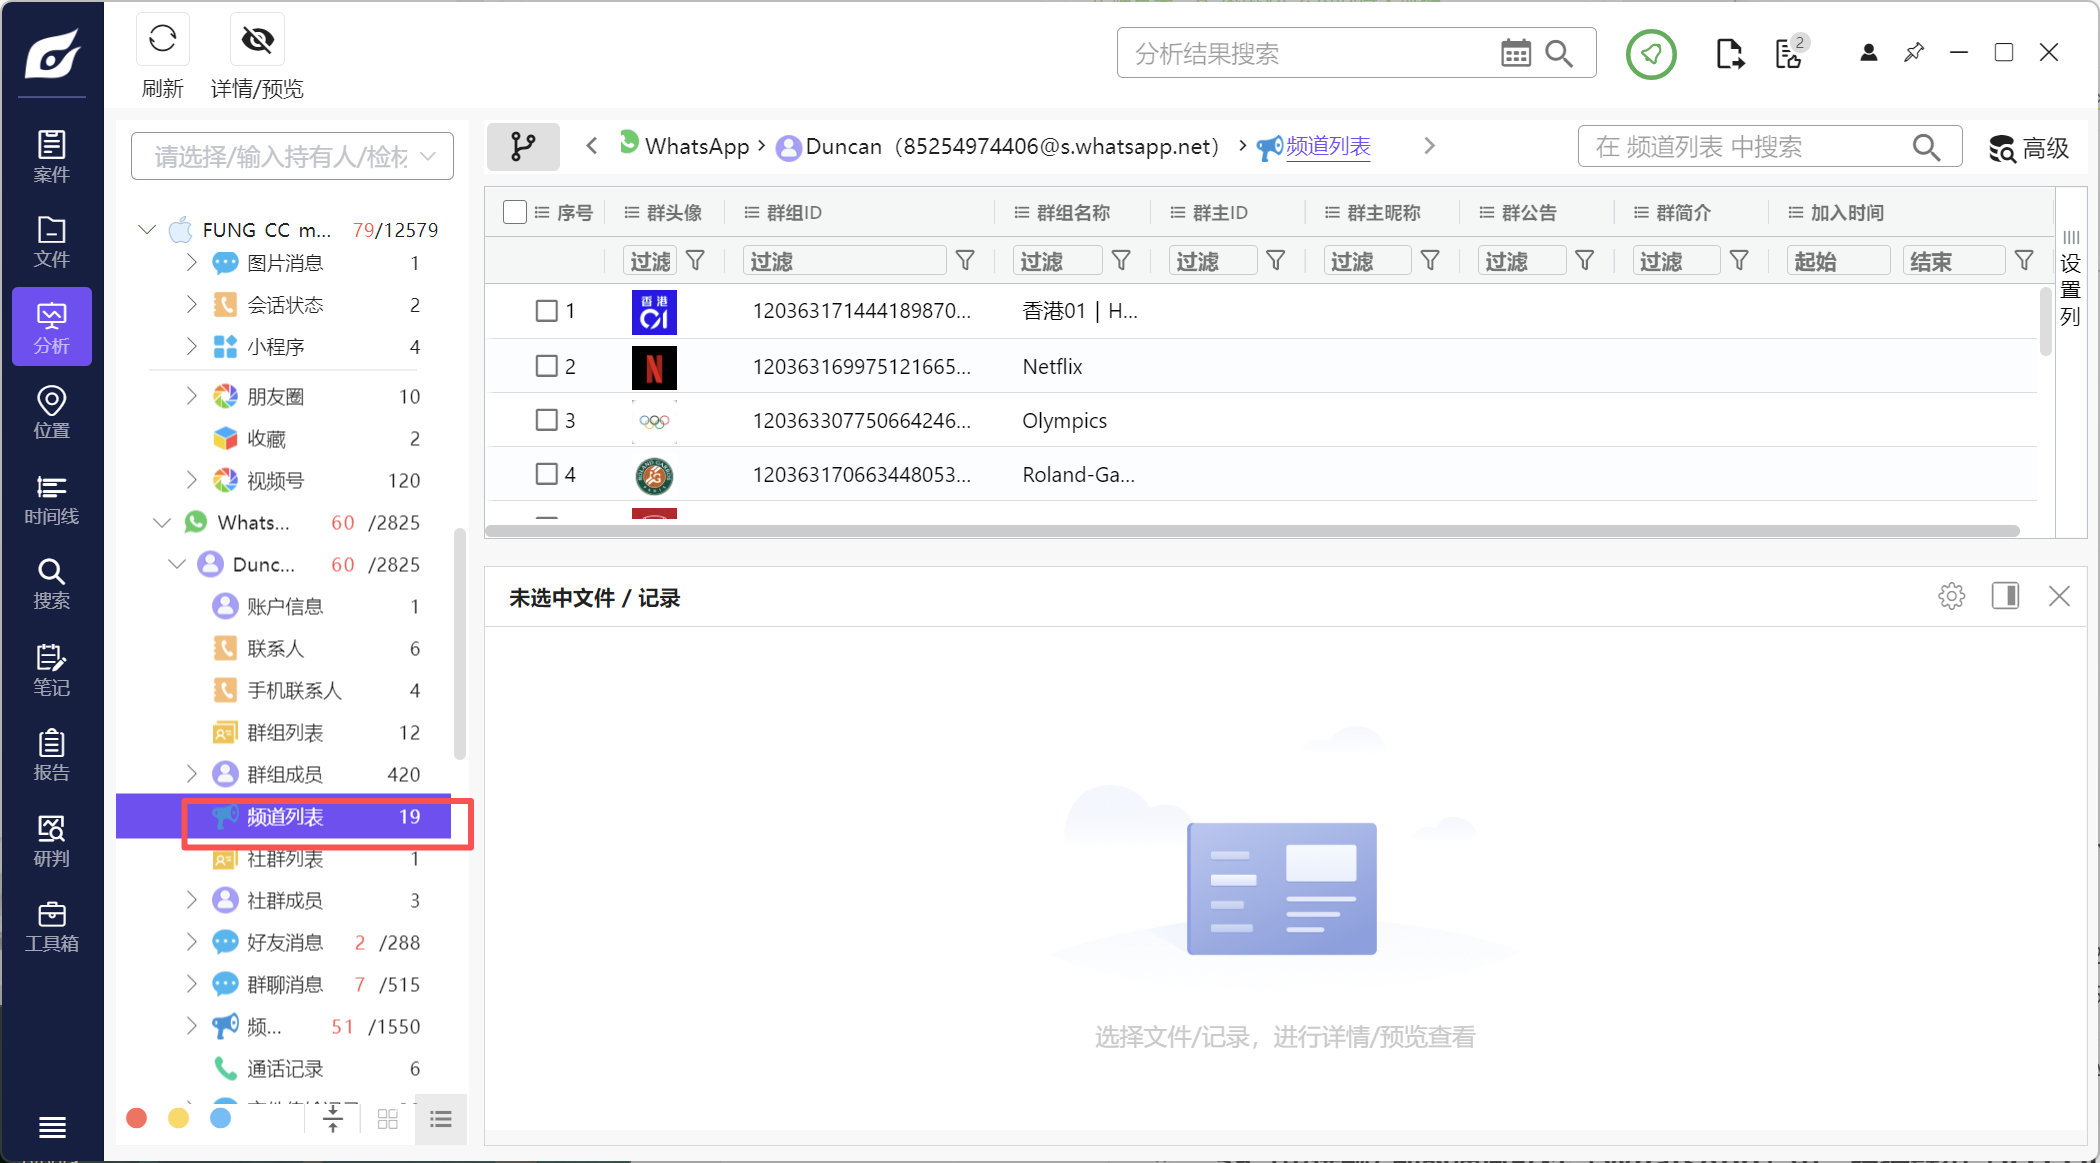This screenshot has width=2100, height=1163.
Task: Click the 刷新 refresh icon
Action: point(162,40)
